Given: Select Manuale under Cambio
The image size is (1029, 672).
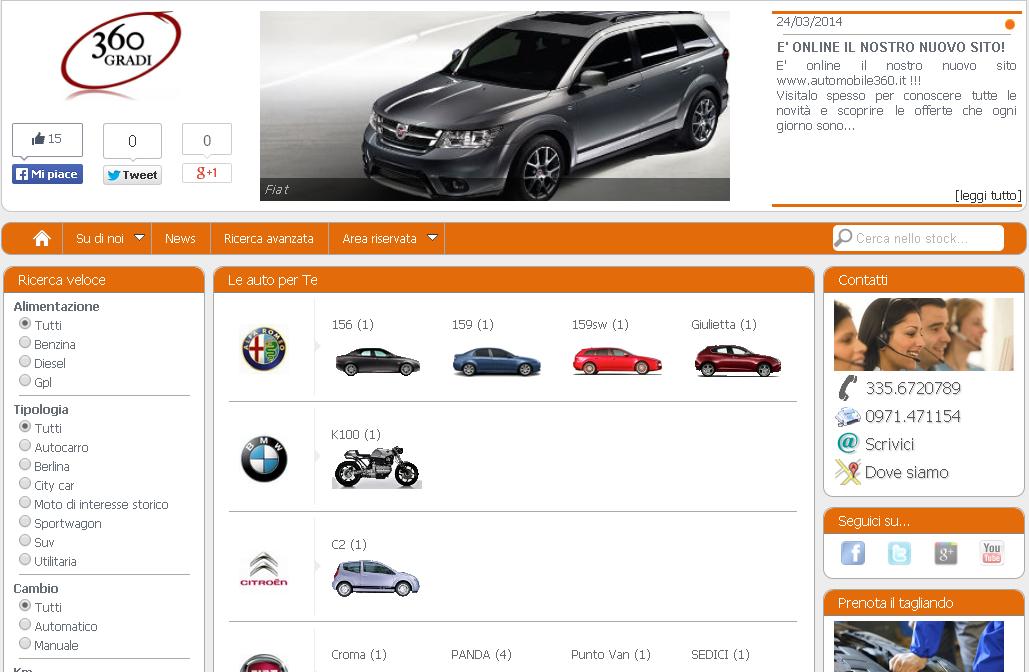Looking at the screenshot, I should (25, 643).
